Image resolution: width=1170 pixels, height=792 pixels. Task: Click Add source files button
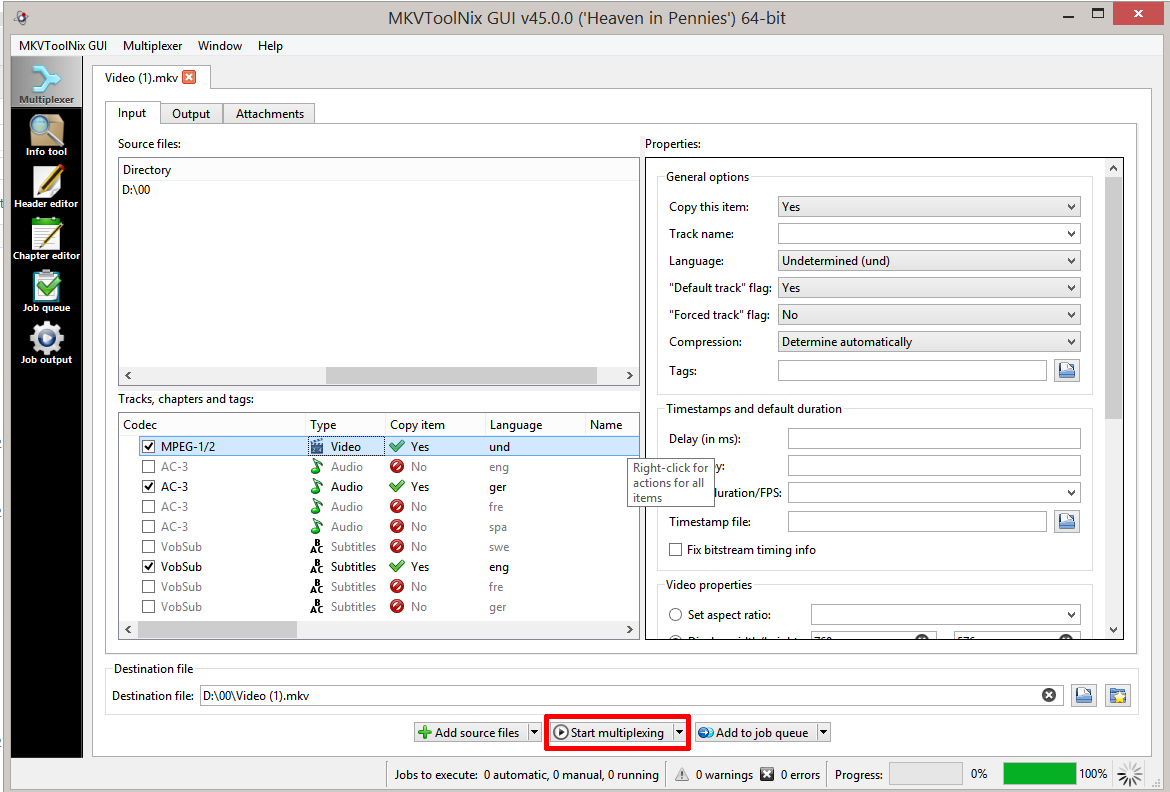click(471, 732)
